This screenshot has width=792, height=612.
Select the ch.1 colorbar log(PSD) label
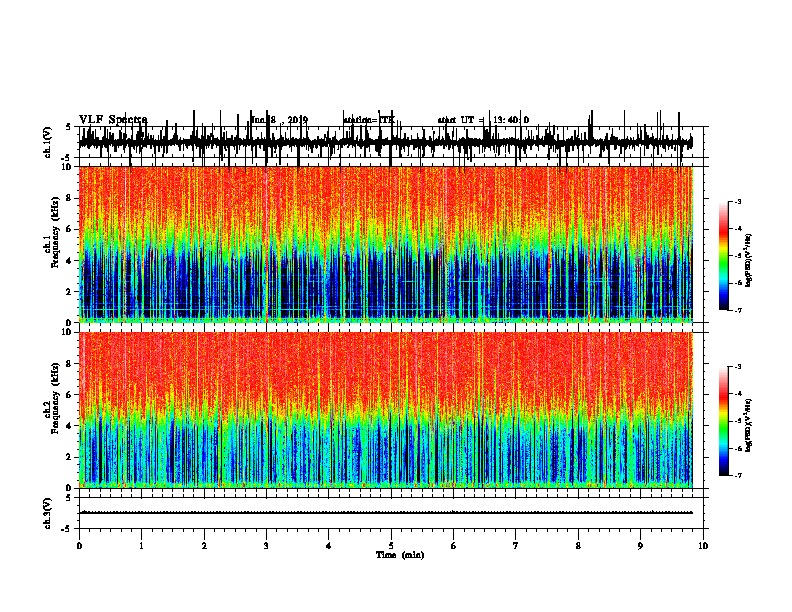coord(749,261)
